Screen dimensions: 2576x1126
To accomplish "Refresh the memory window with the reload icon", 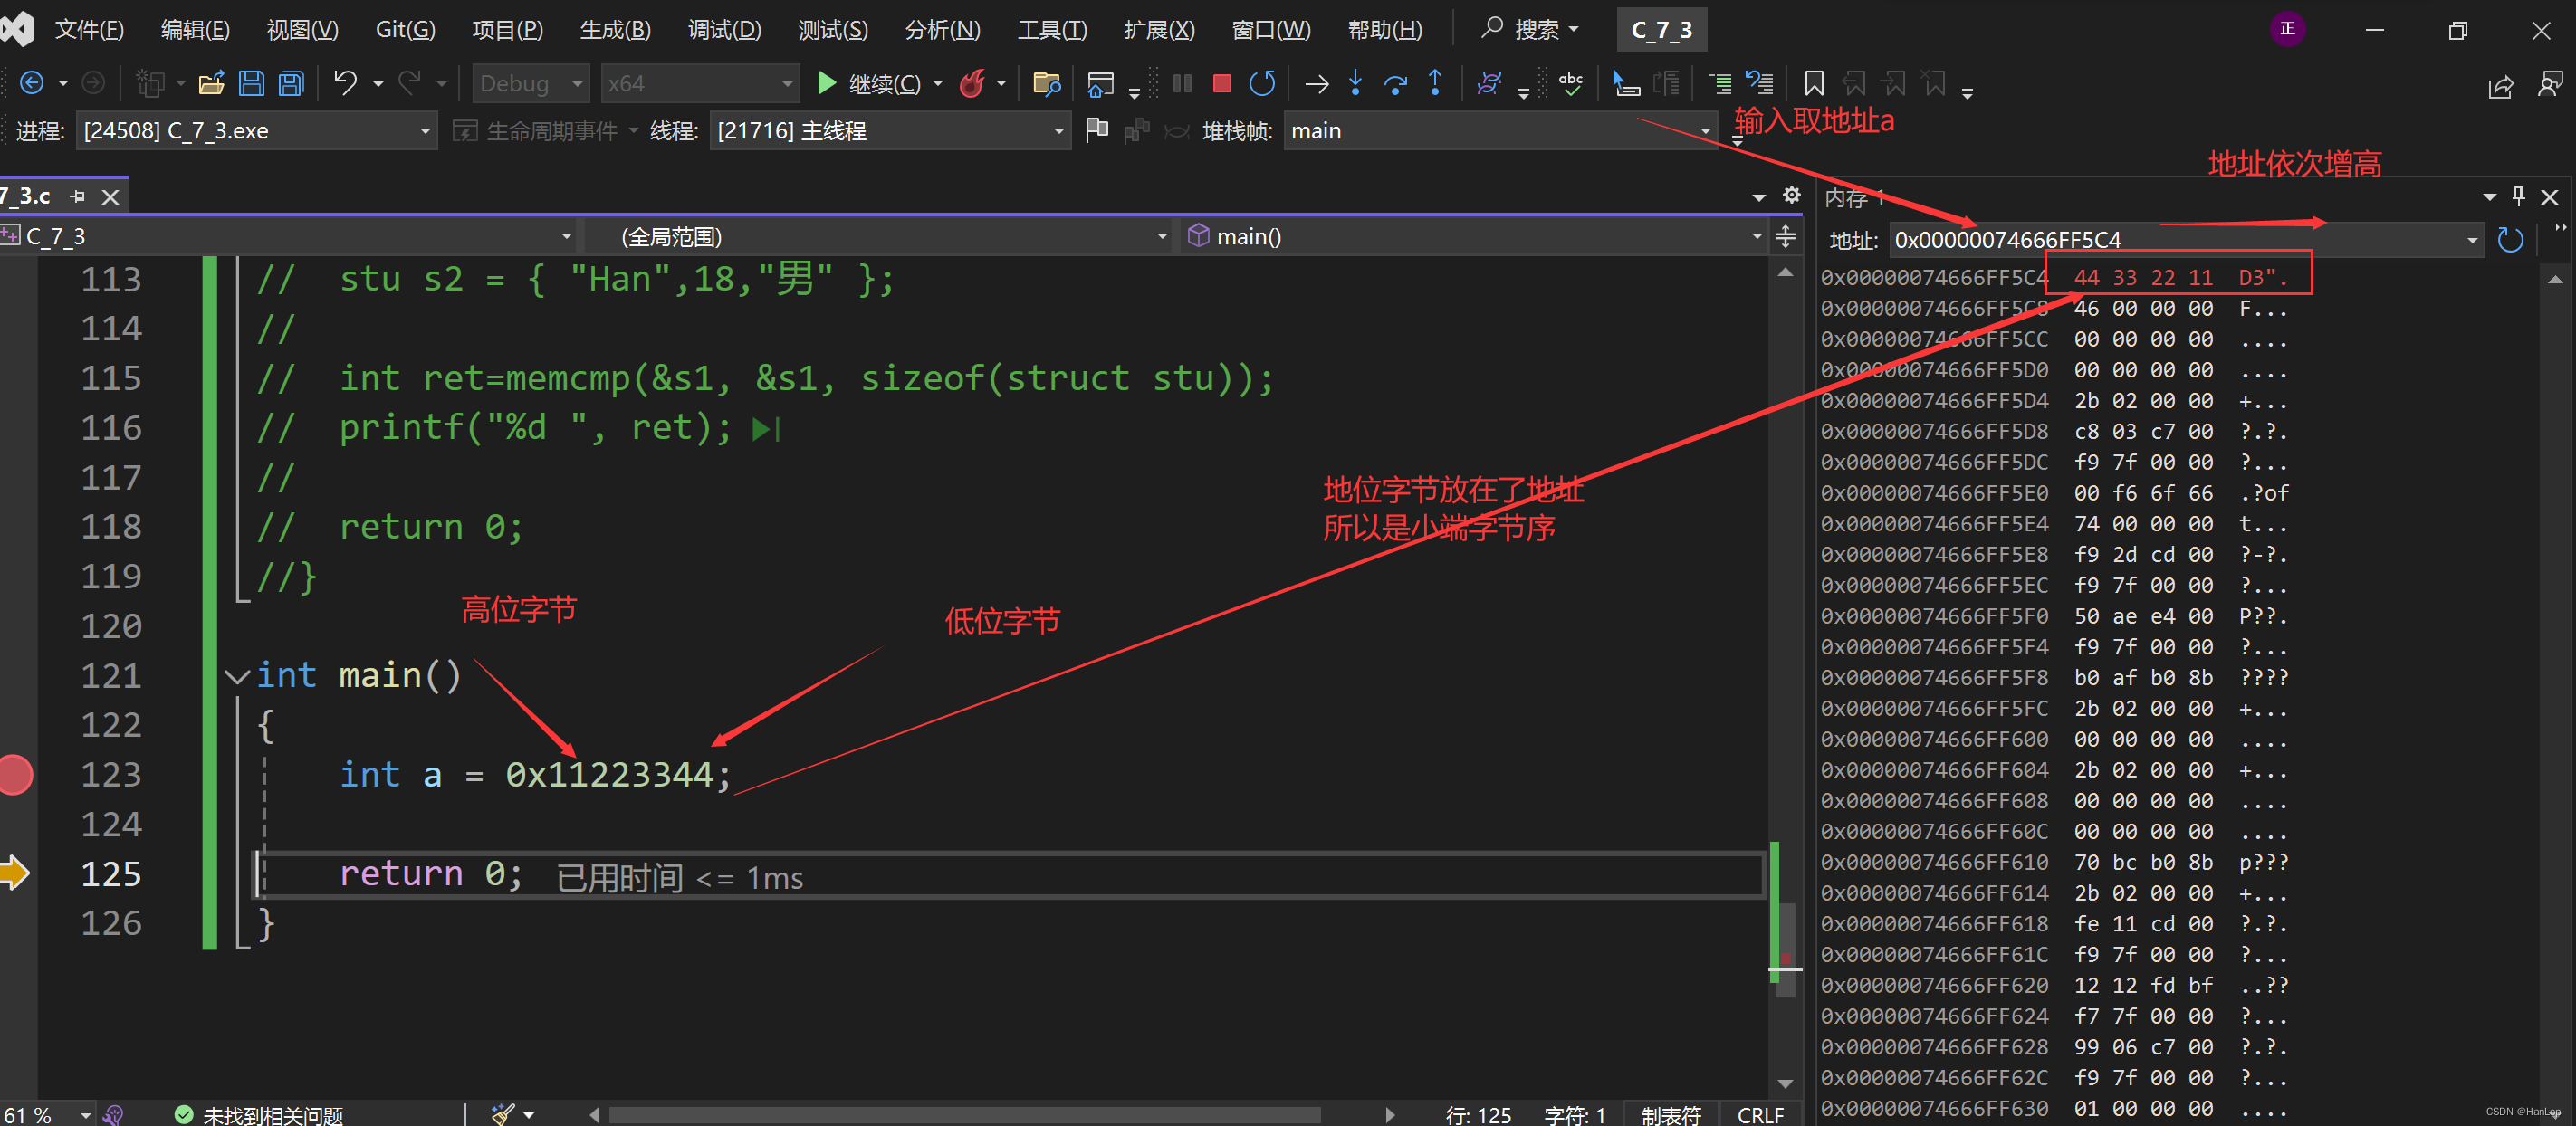I will pyautogui.click(x=2510, y=240).
